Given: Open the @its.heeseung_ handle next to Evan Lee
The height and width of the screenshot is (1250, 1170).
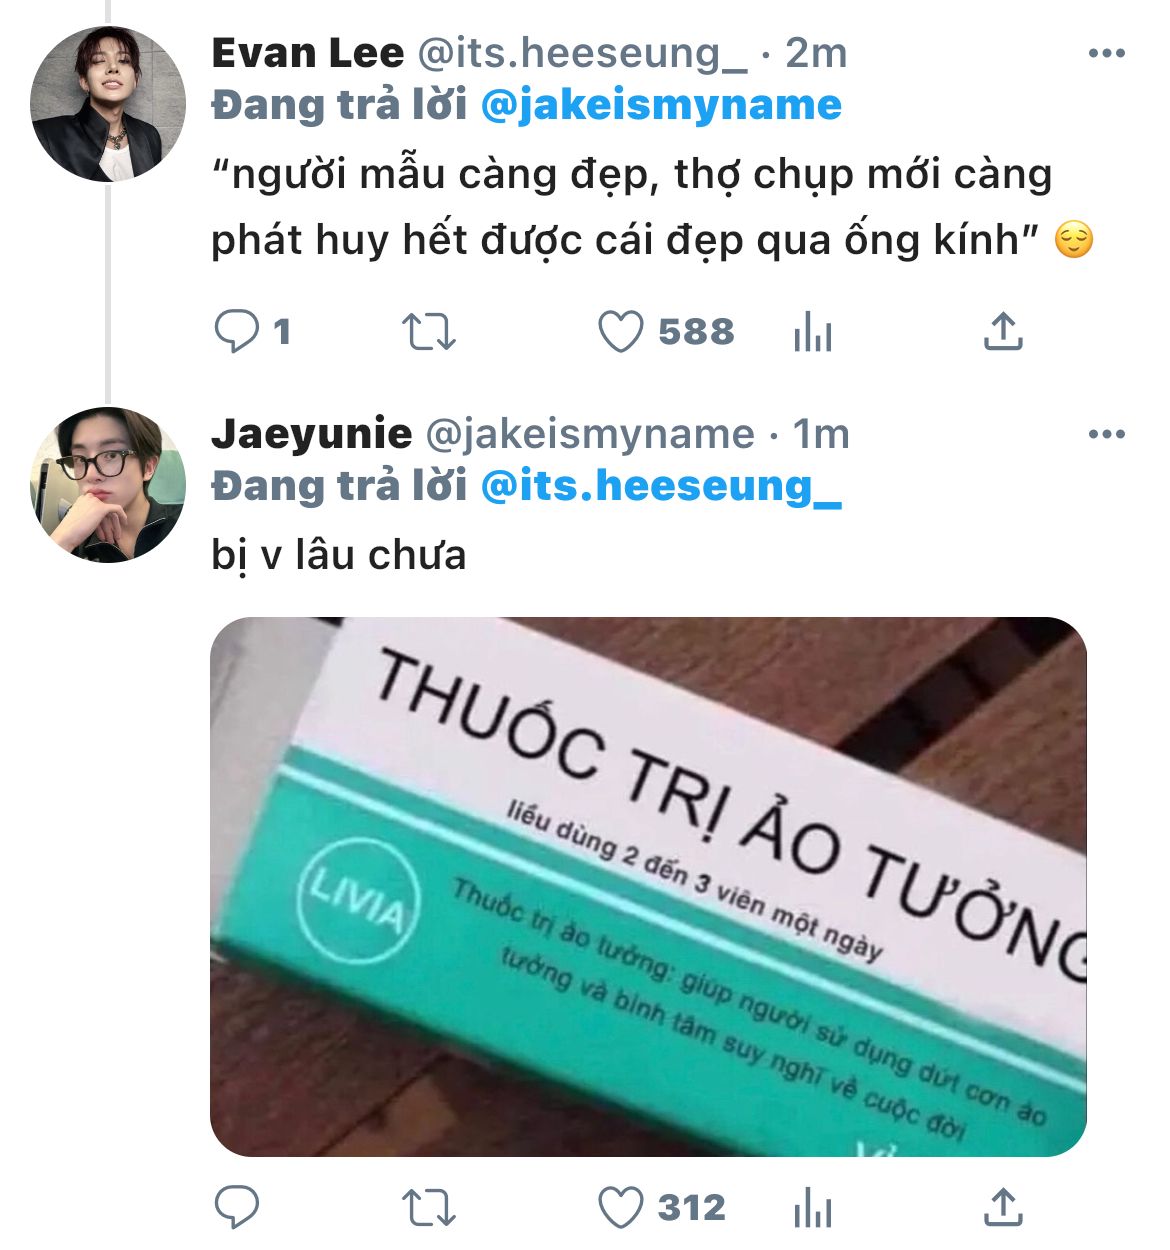Looking at the screenshot, I should click(582, 53).
